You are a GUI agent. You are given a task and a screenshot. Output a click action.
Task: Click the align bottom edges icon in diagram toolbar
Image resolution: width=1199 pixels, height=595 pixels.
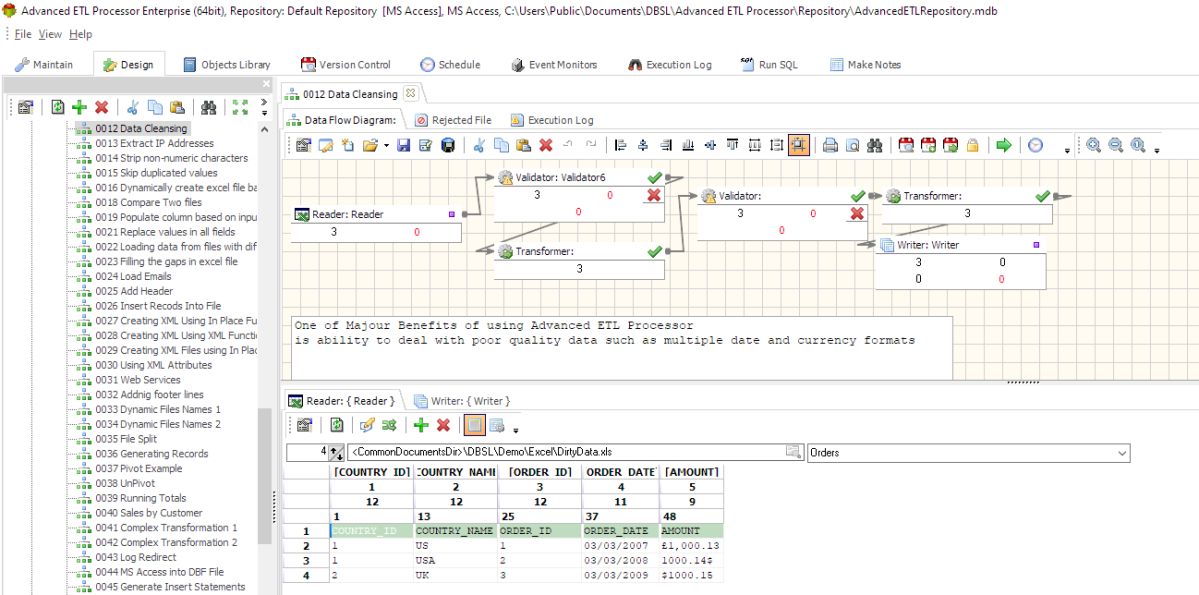[687, 145]
